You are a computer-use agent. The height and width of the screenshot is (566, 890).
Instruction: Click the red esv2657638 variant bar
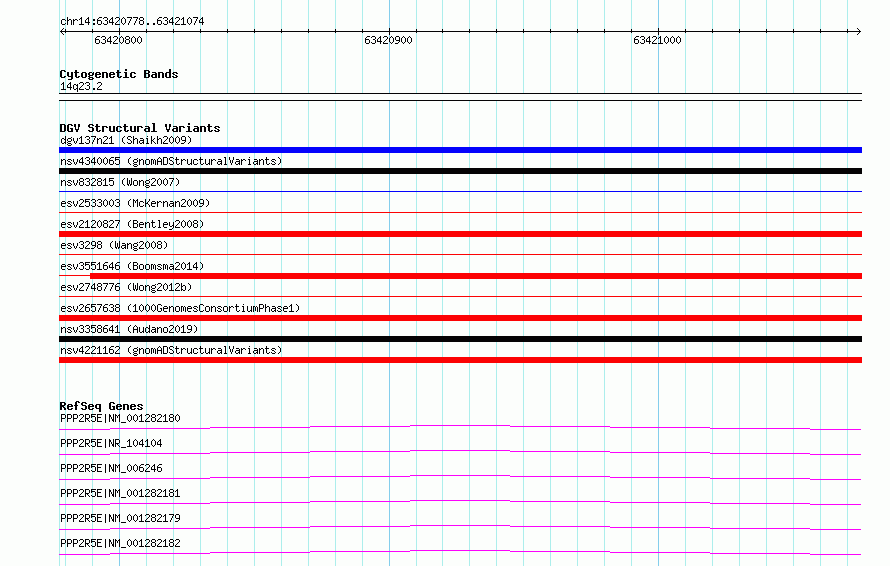pyautogui.click(x=460, y=318)
